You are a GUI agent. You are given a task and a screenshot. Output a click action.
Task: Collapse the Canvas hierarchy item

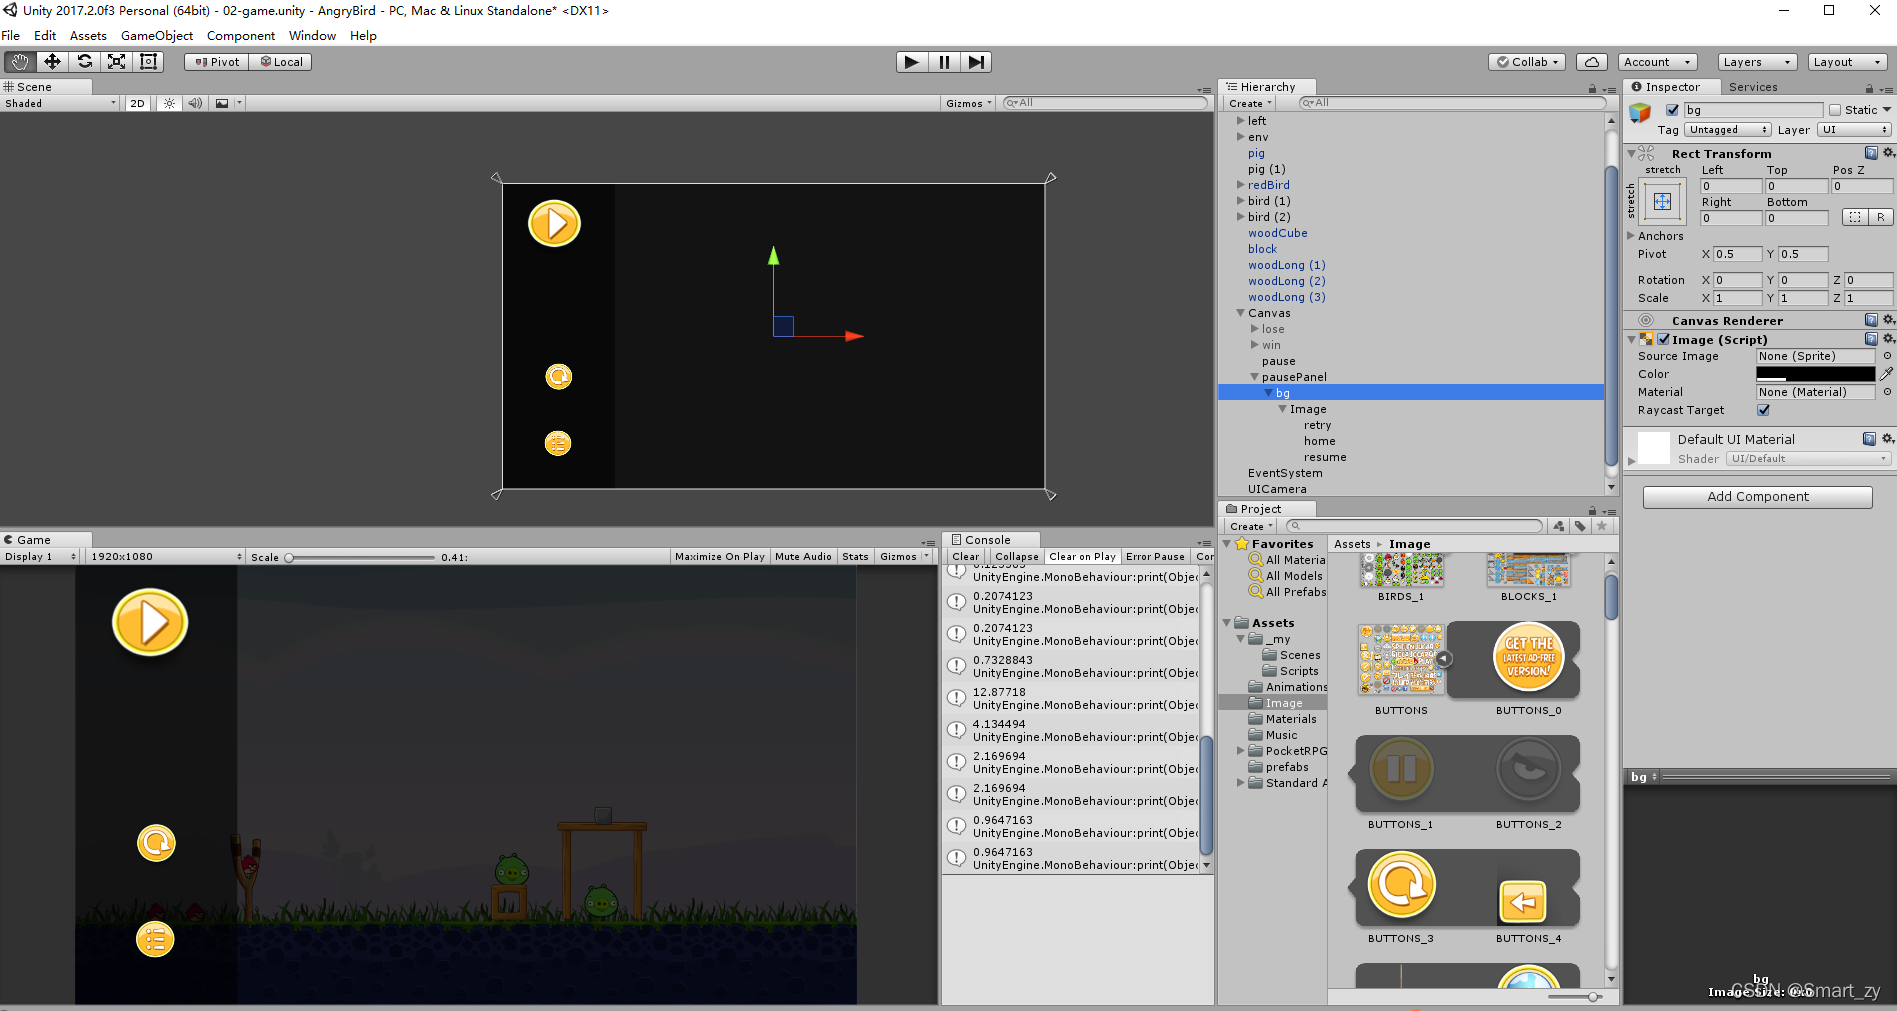click(1240, 313)
